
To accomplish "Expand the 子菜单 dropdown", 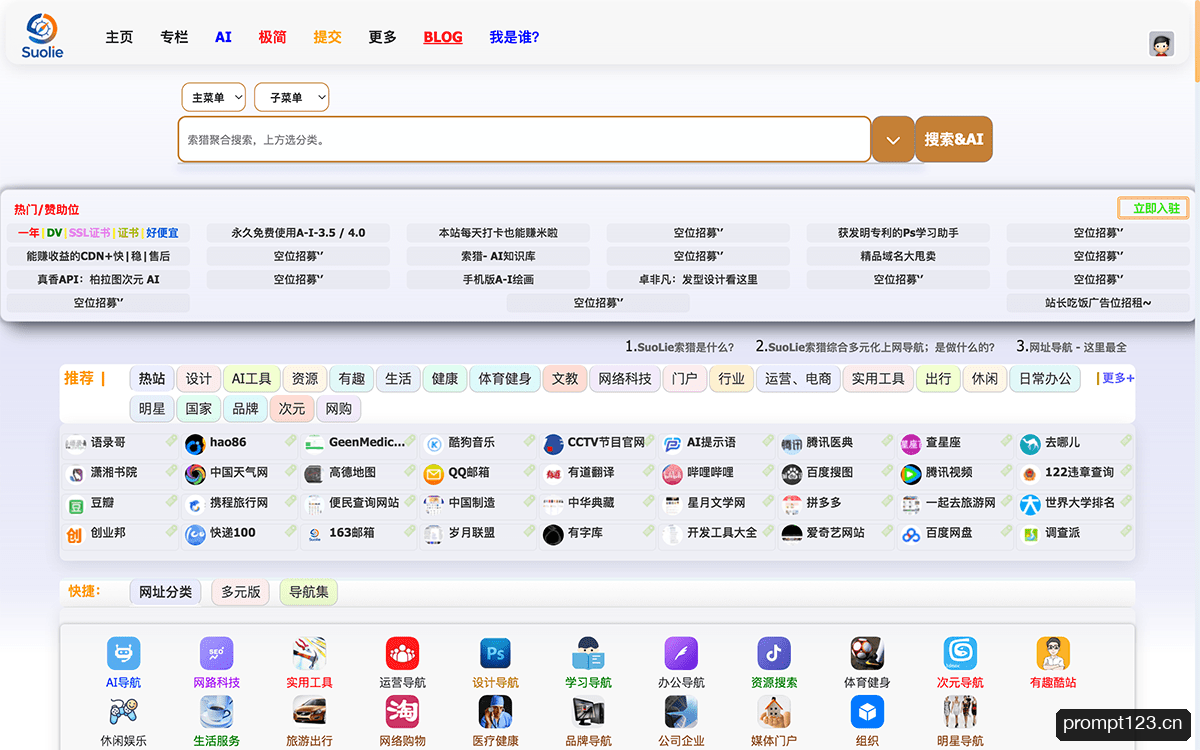I will 292,97.
